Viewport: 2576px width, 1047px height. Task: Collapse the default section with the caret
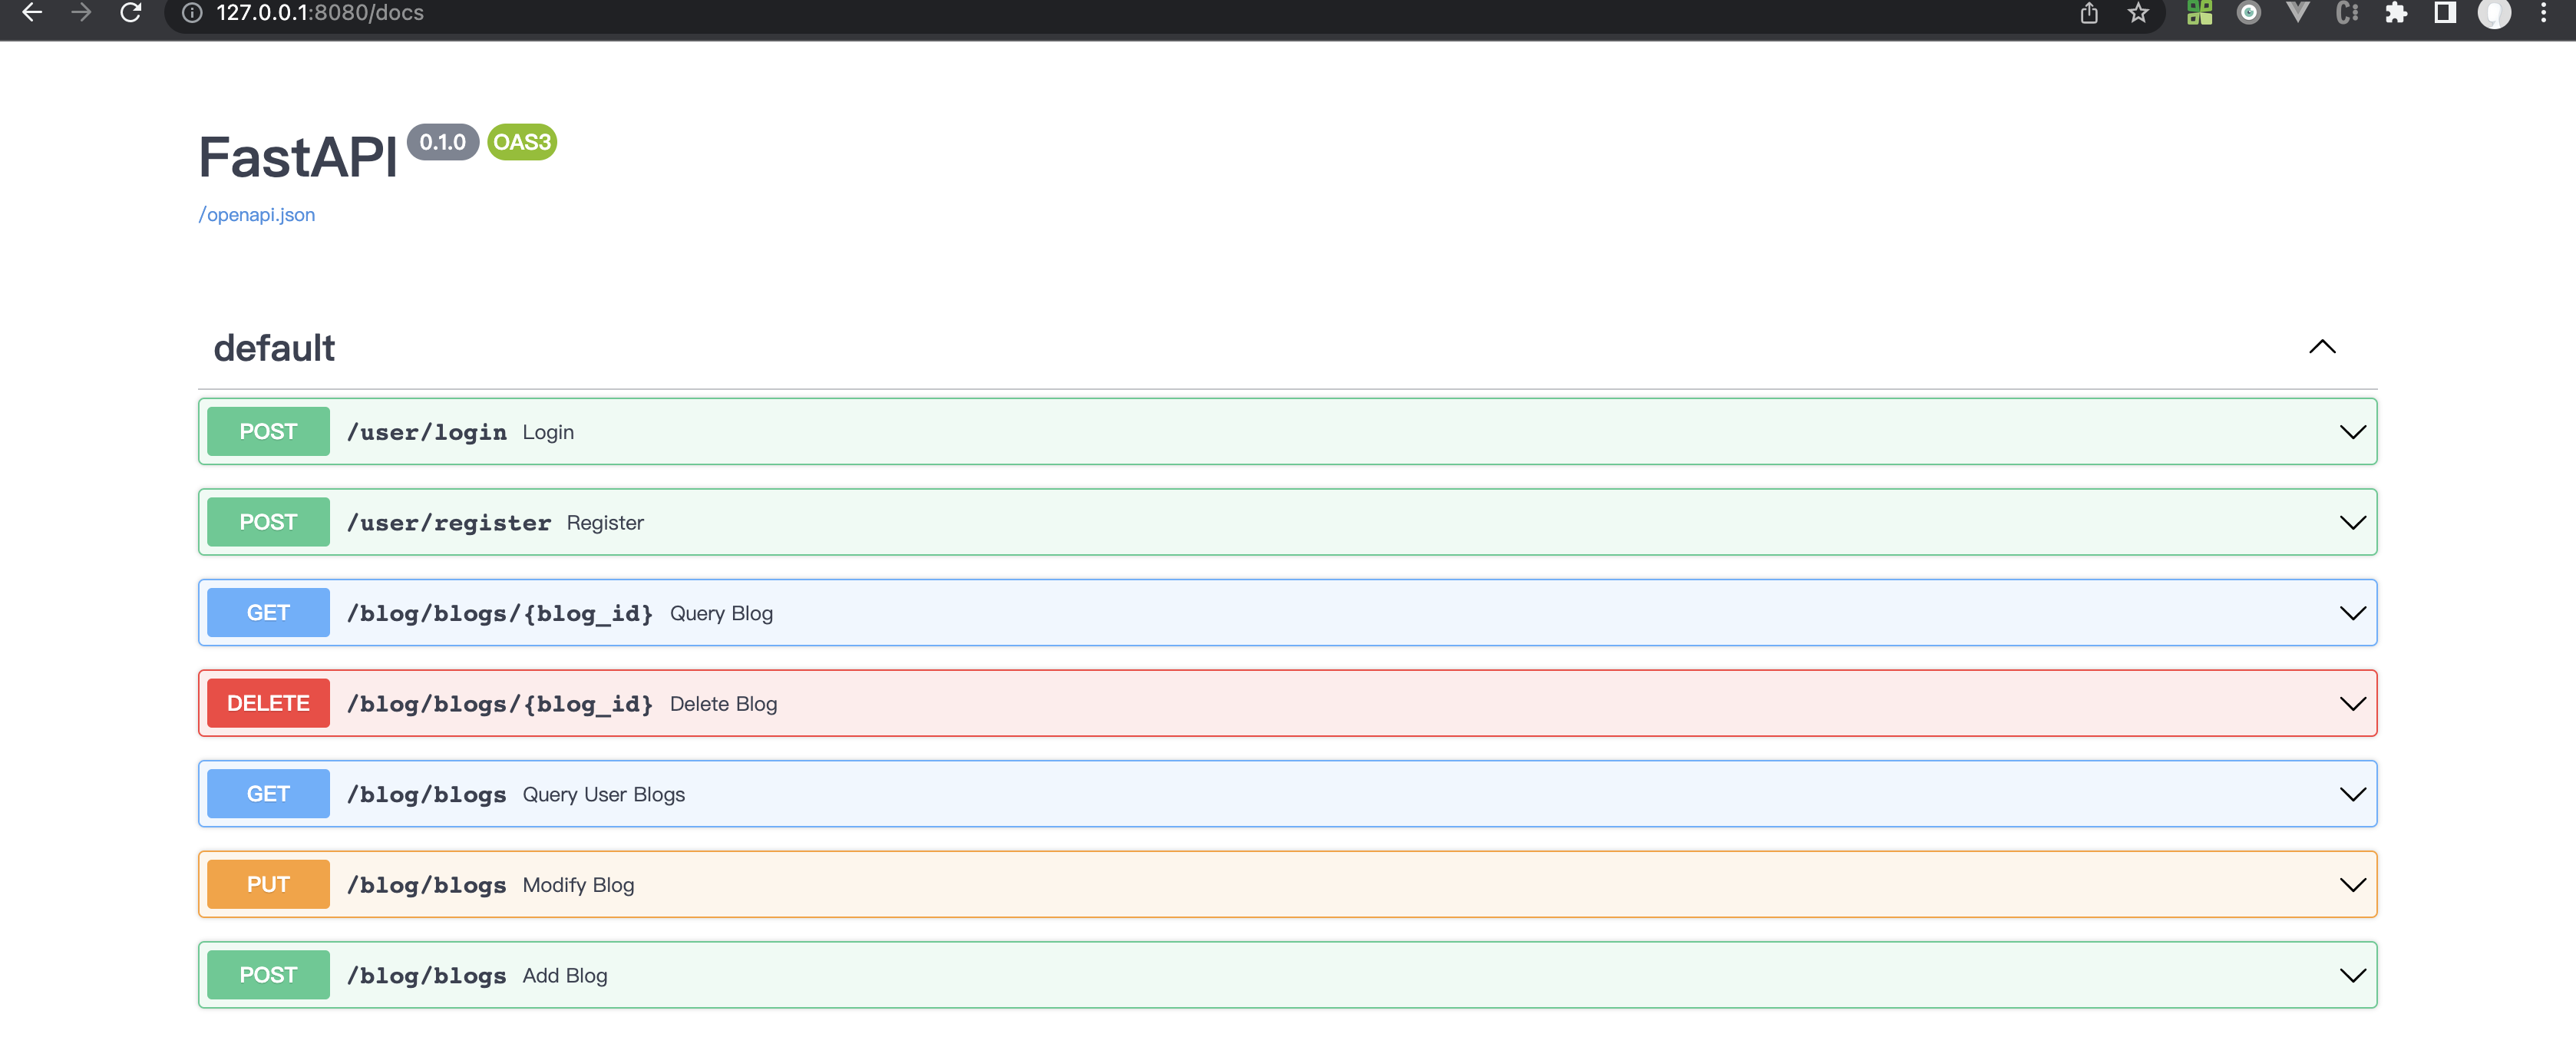(2322, 347)
